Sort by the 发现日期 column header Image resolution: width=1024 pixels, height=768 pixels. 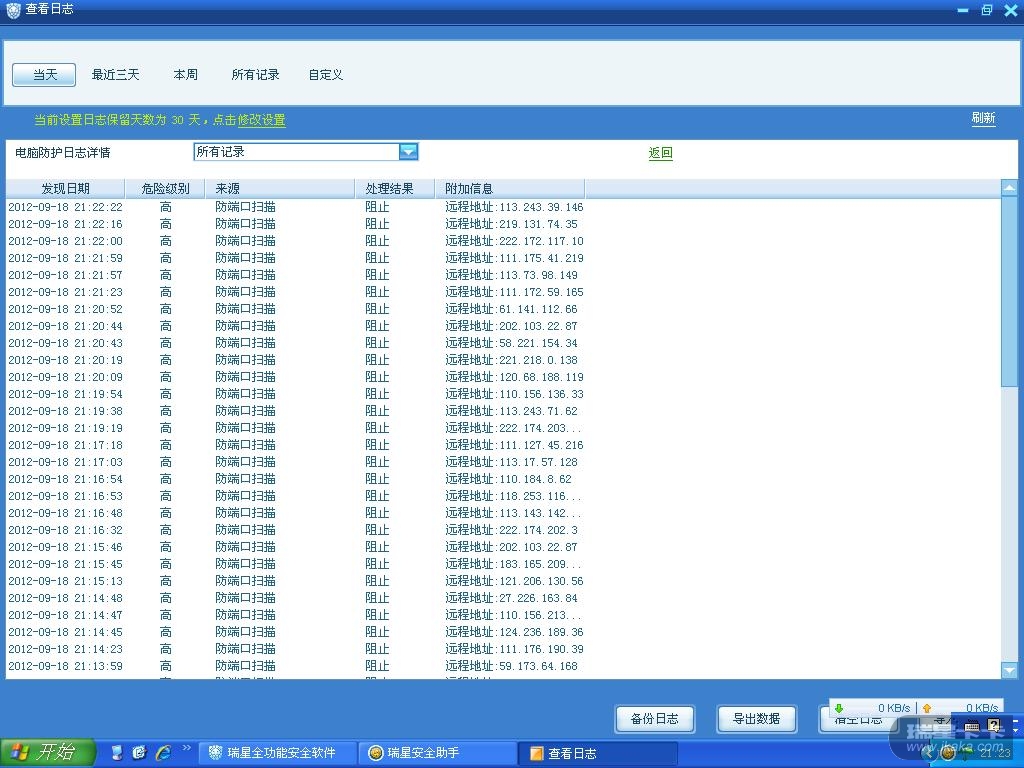pos(65,189)
